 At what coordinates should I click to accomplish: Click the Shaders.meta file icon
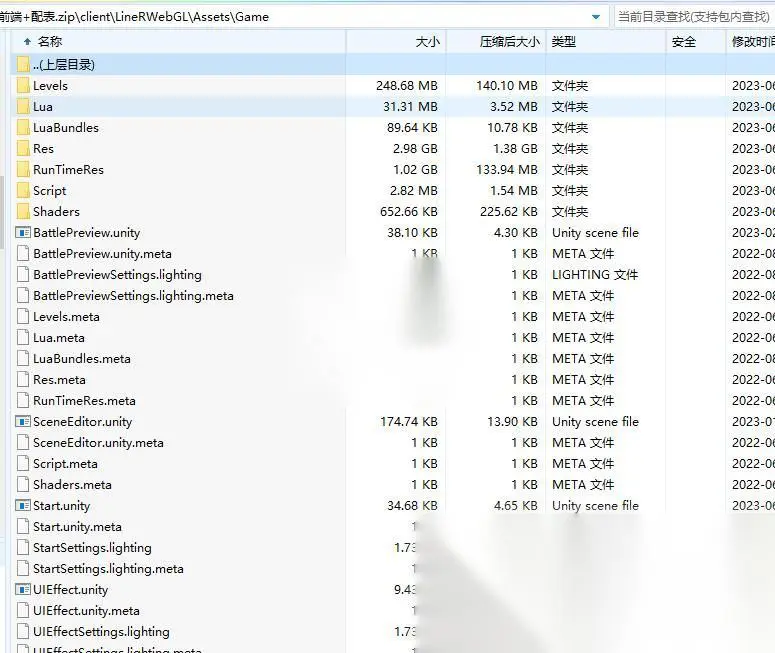[23, 484]
